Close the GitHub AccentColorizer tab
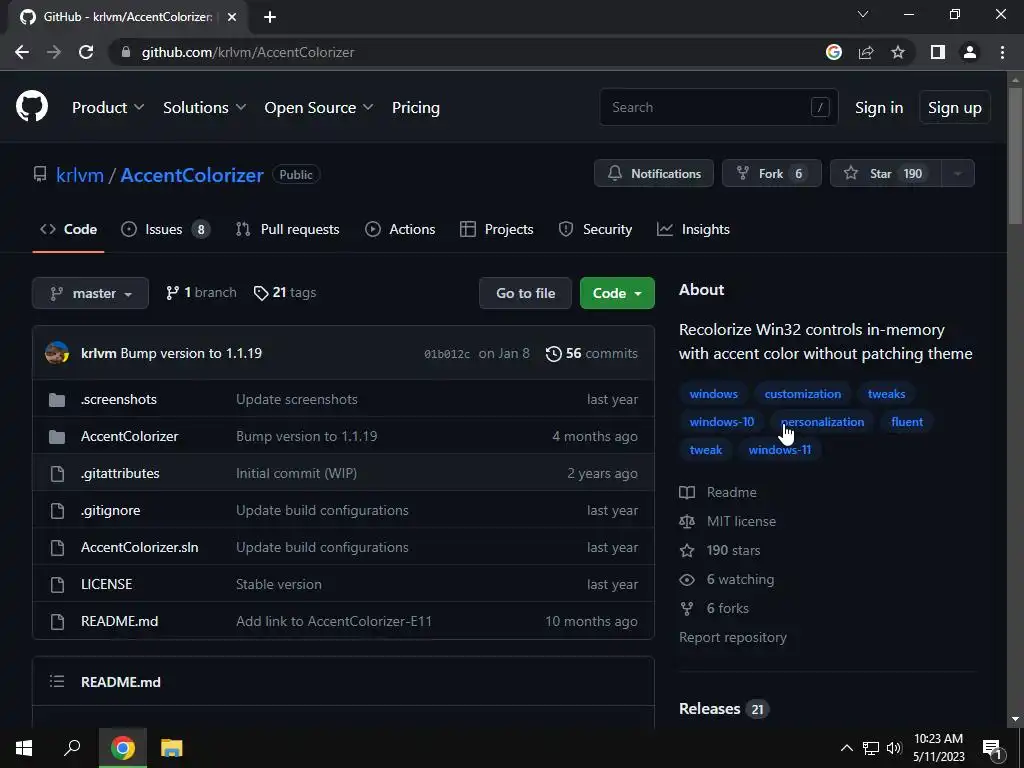The image size is (1024, 768). (x=232, y=17)
